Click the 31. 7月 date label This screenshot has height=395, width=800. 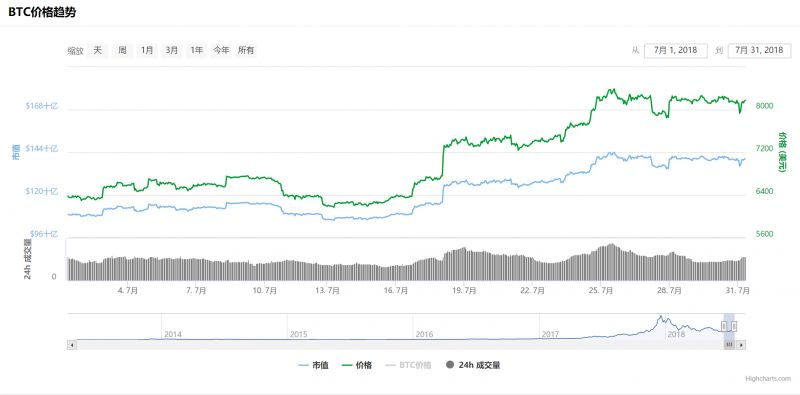click(x=737, y=290)
